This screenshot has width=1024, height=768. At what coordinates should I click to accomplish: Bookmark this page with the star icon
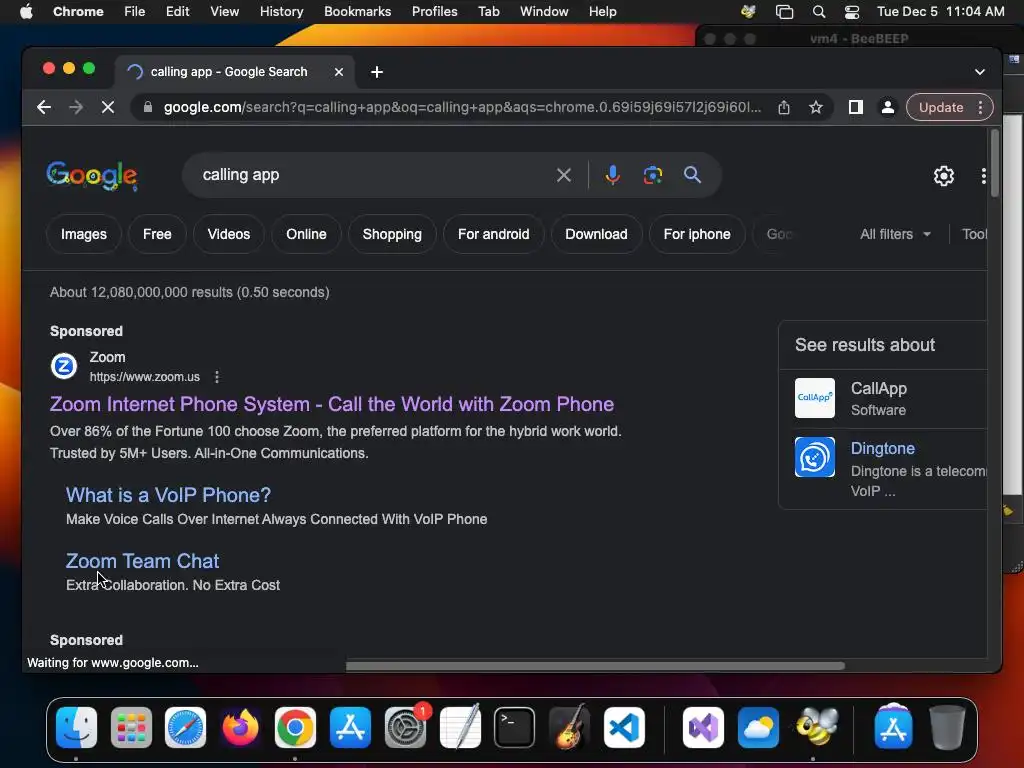[x=816, y=107]
